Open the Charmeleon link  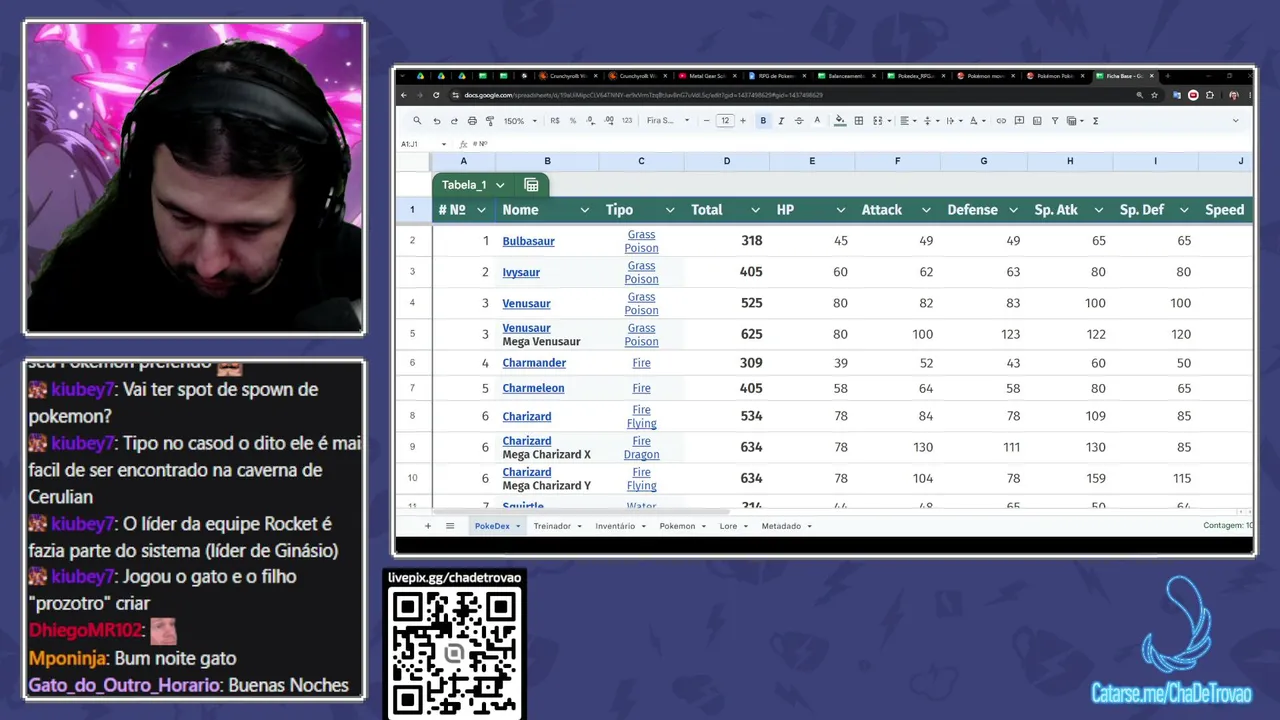click(x=533, y=388)
